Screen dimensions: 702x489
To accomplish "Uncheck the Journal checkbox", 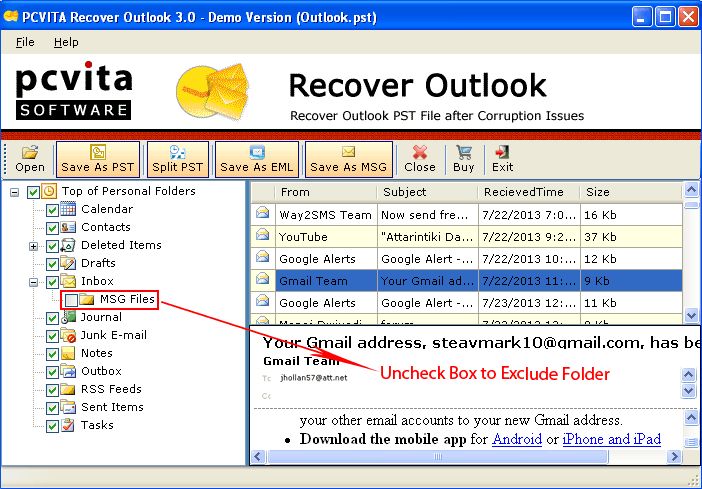I will pyautogui.click(x=52, y=318).
